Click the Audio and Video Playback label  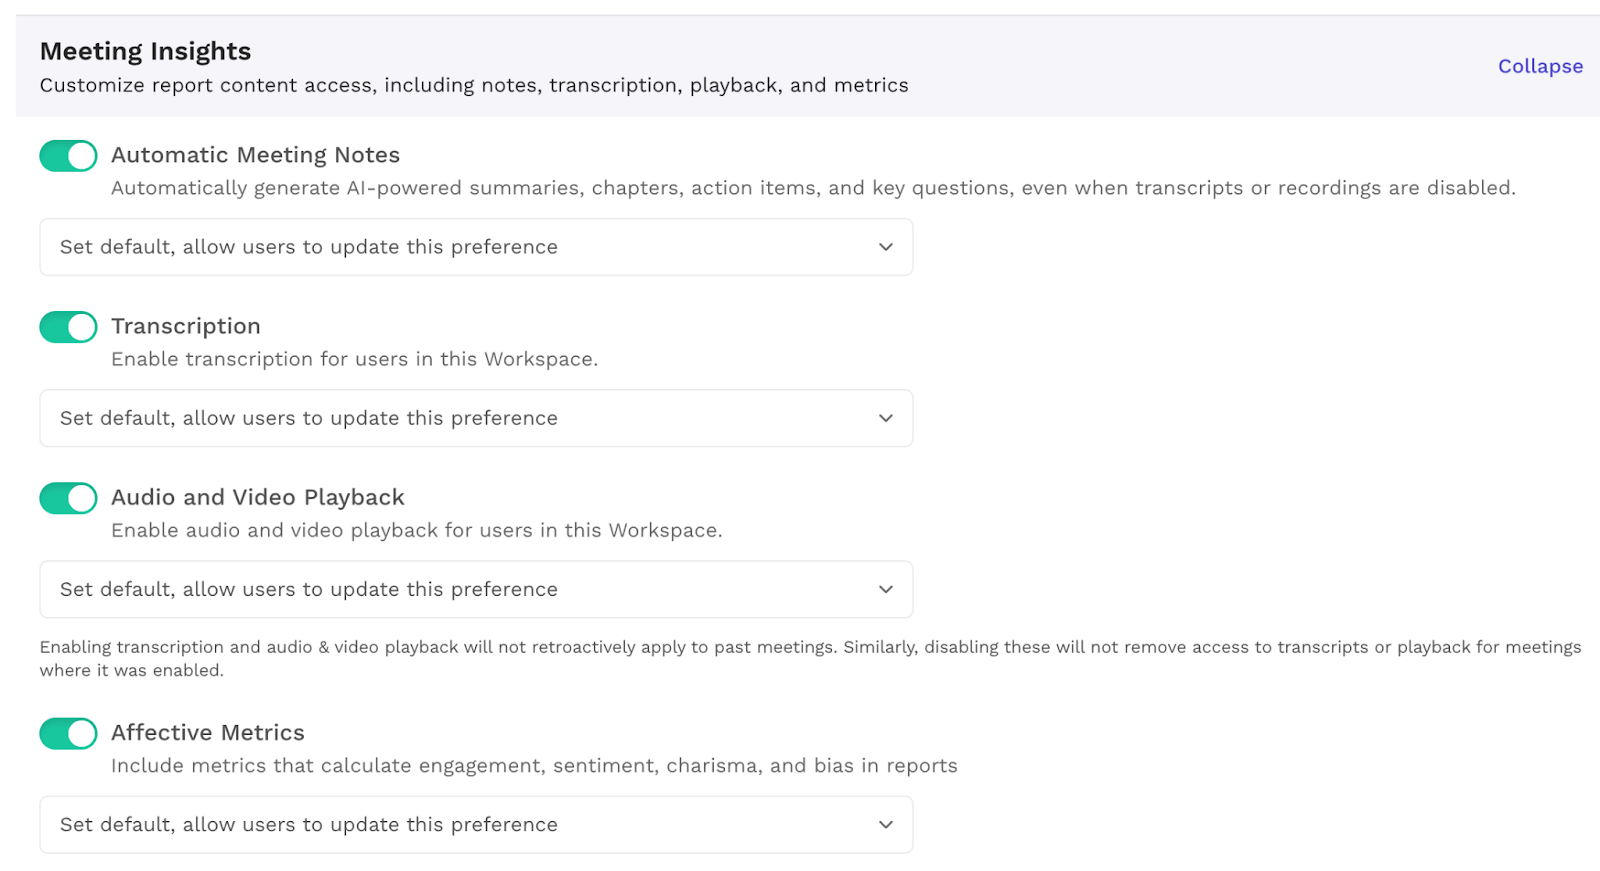point(258,497)
